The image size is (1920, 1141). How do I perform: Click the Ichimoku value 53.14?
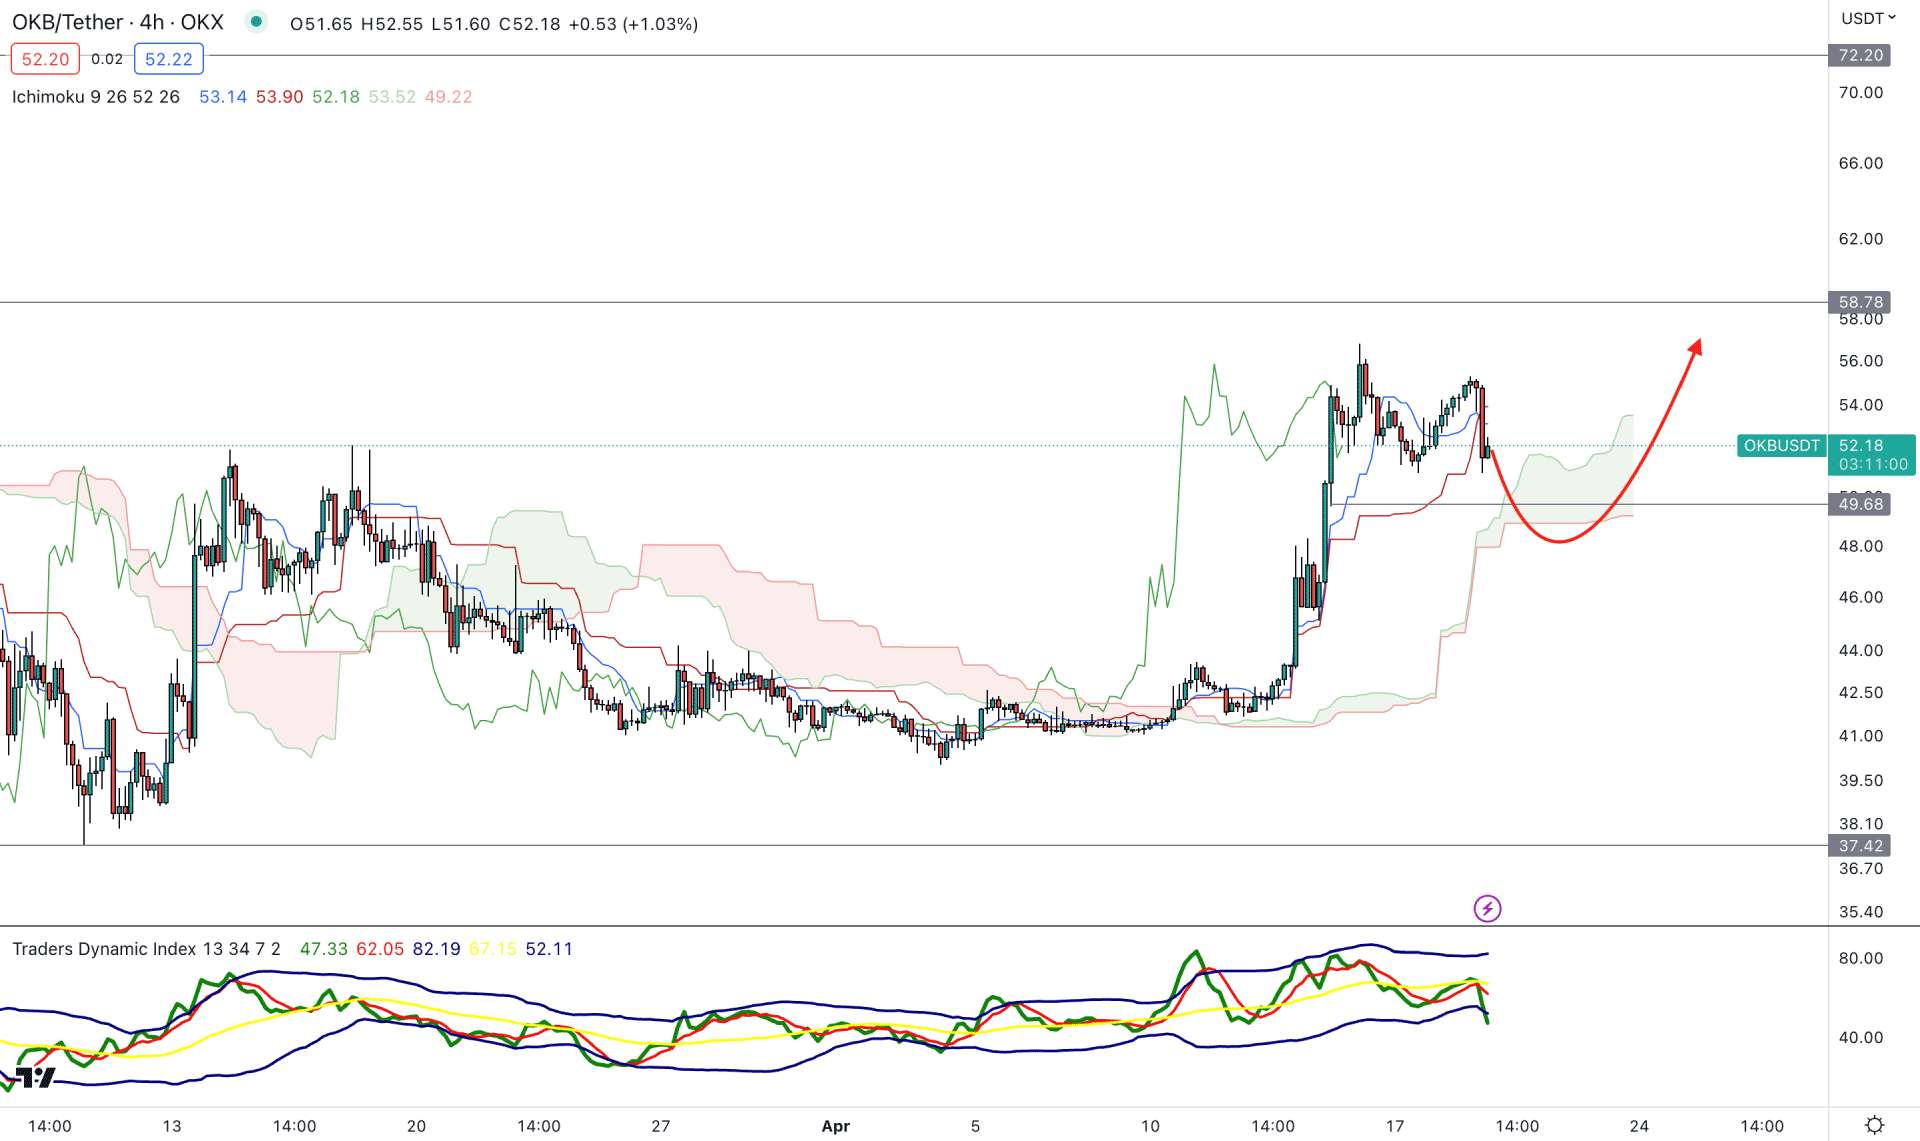coord(223,97)
